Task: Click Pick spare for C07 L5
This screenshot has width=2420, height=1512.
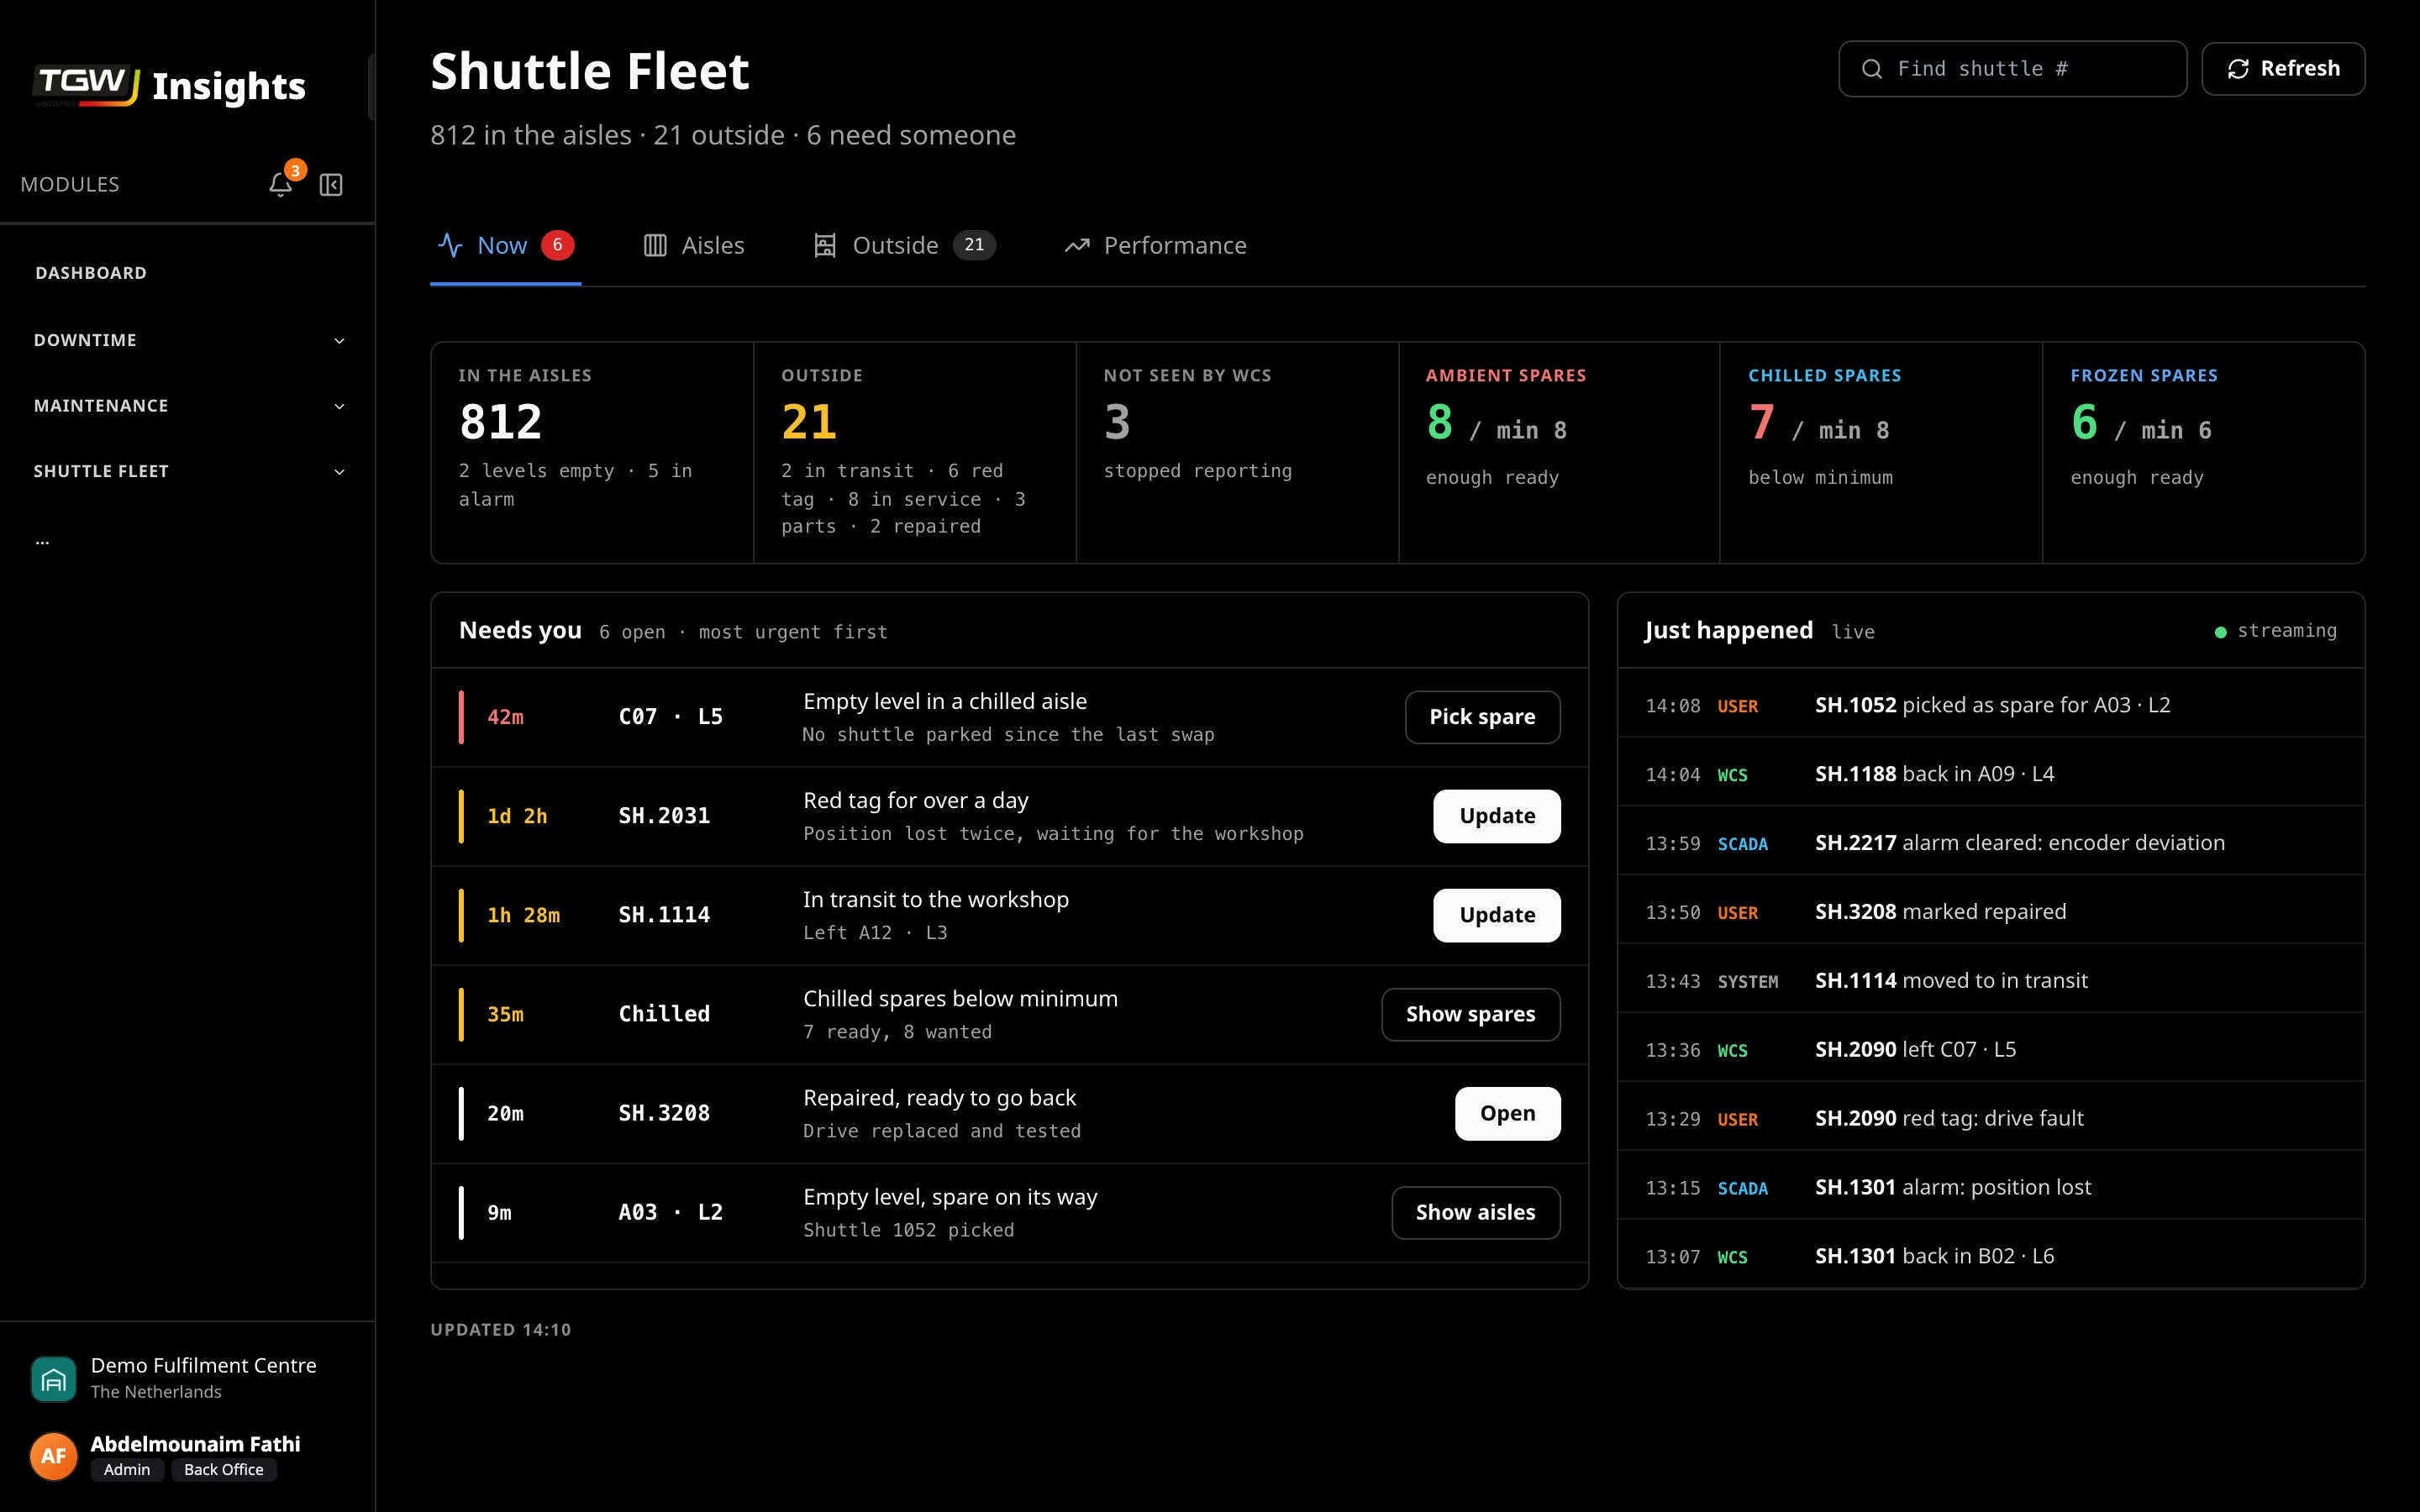Action: tap(1482, 717)
